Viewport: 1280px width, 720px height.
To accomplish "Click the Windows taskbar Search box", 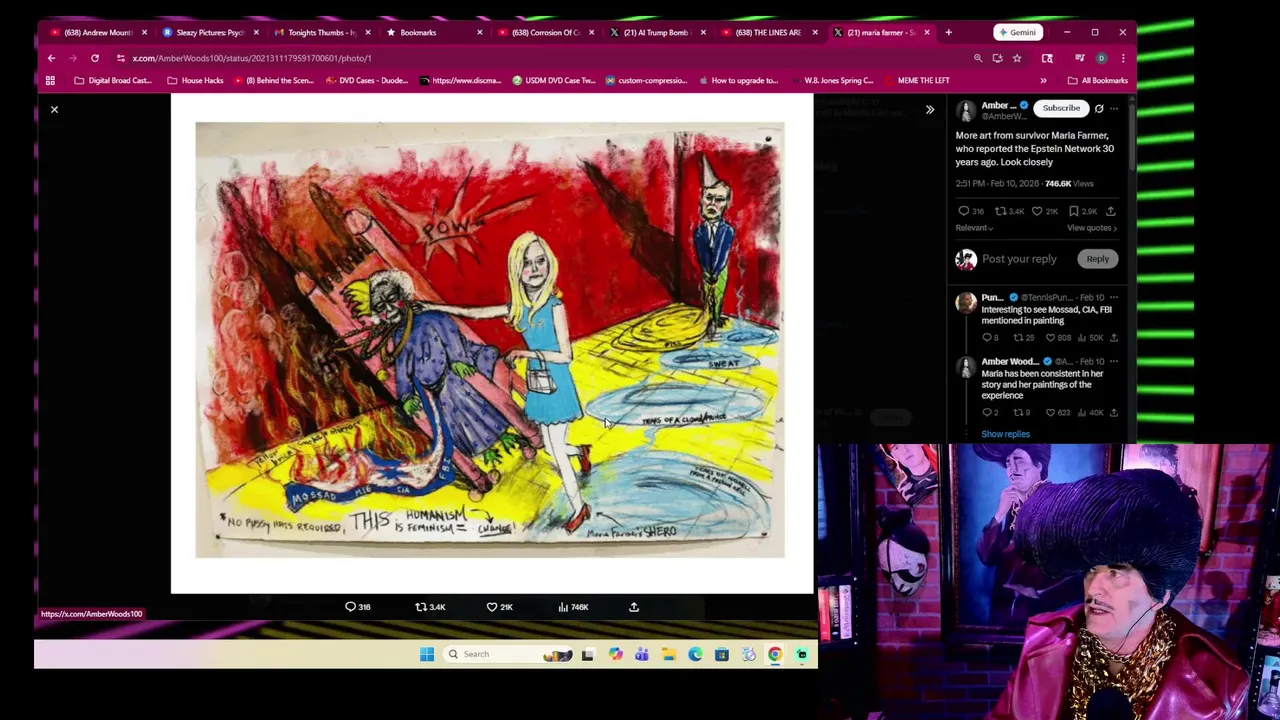I will (509, 654).
